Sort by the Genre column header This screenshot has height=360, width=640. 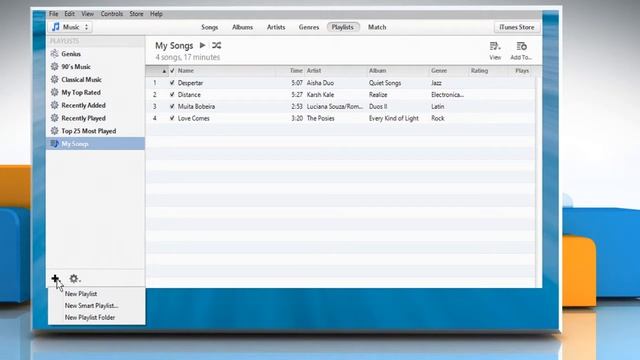click(x=439, y=71)
